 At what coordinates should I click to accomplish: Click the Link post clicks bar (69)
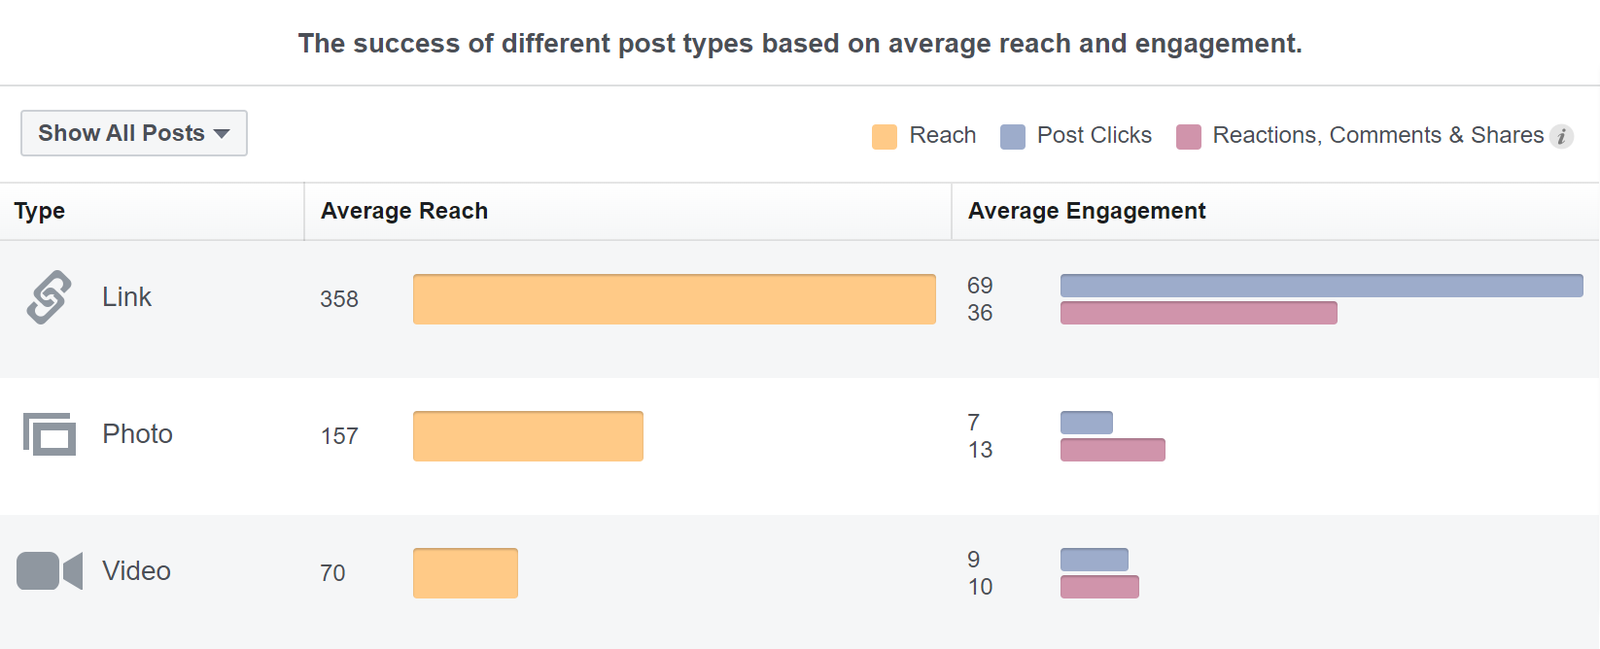[1321, 286]
